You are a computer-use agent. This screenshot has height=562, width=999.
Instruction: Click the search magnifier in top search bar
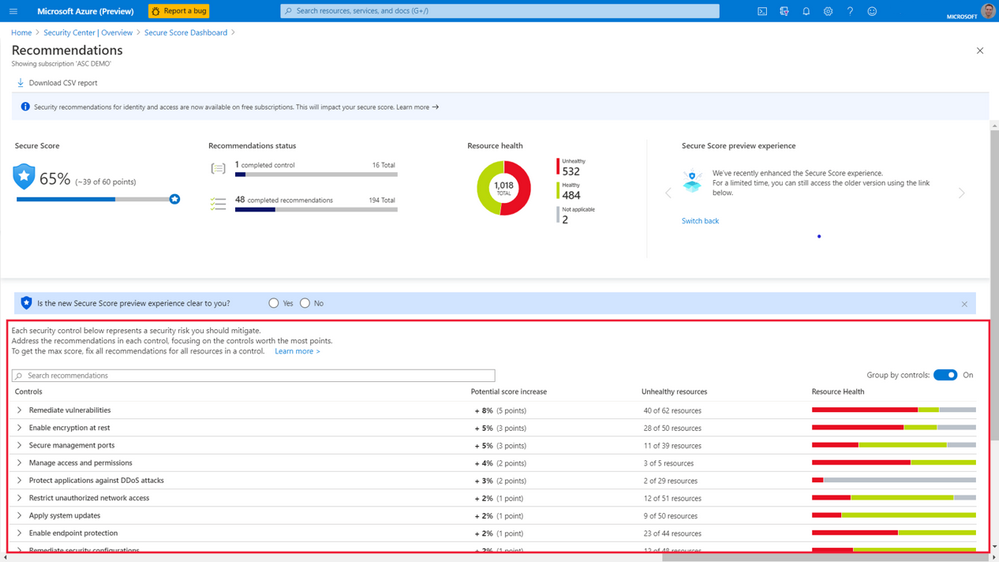(x=288, y=11)
